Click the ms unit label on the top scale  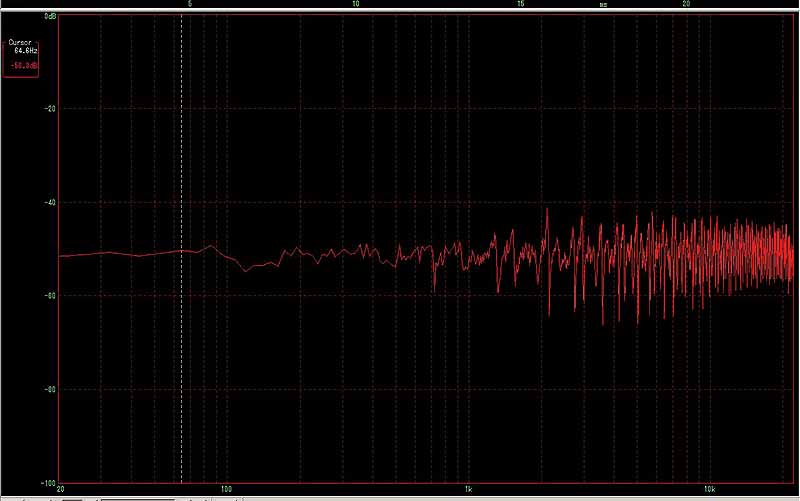coord(603,4)
